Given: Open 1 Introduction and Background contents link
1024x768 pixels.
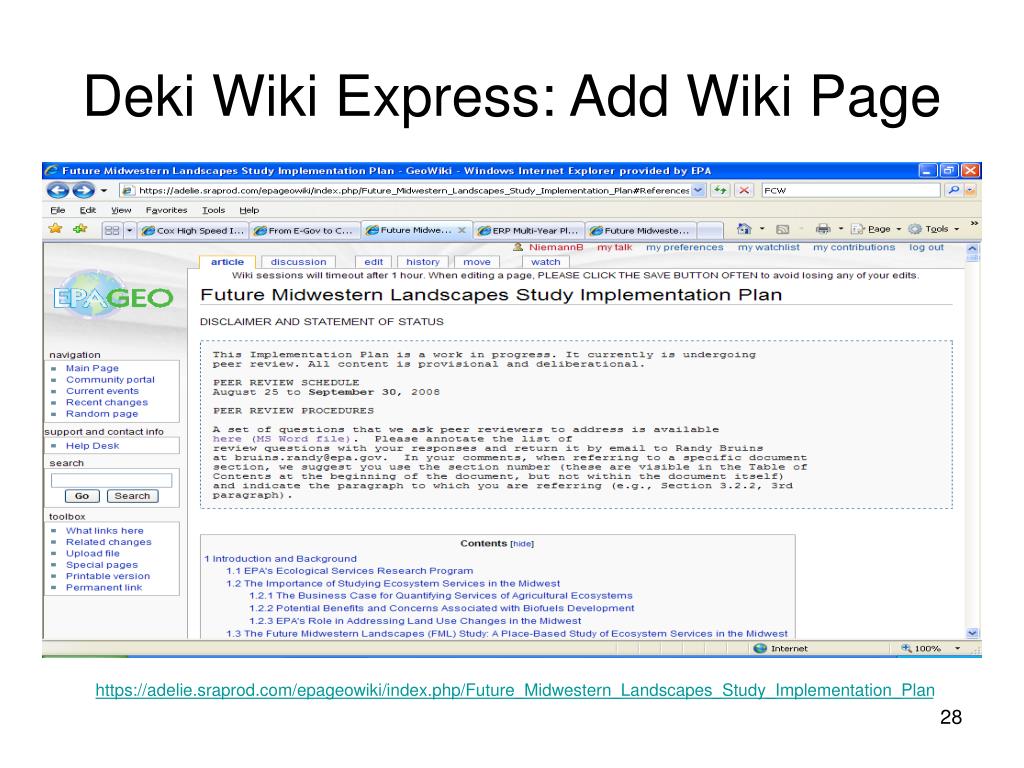Looking at the screenshot, I should click(280, 559).
